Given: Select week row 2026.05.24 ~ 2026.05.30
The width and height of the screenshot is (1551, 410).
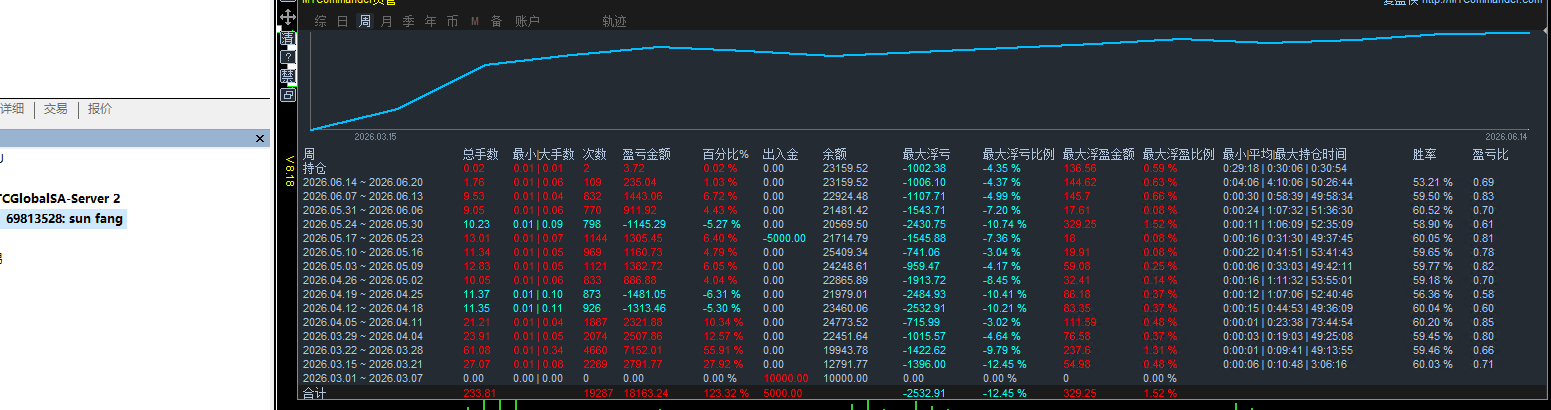Looking at the screenshot, I should [x=362, y=224].
